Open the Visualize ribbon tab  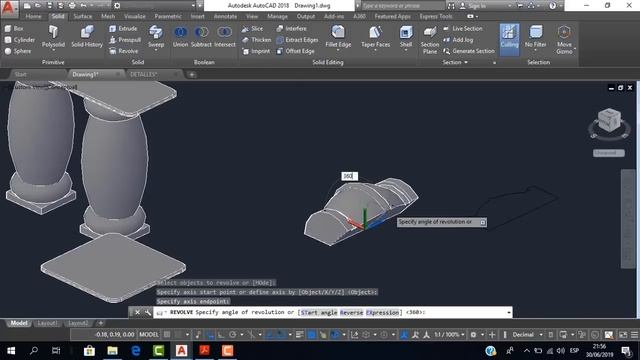135,16
